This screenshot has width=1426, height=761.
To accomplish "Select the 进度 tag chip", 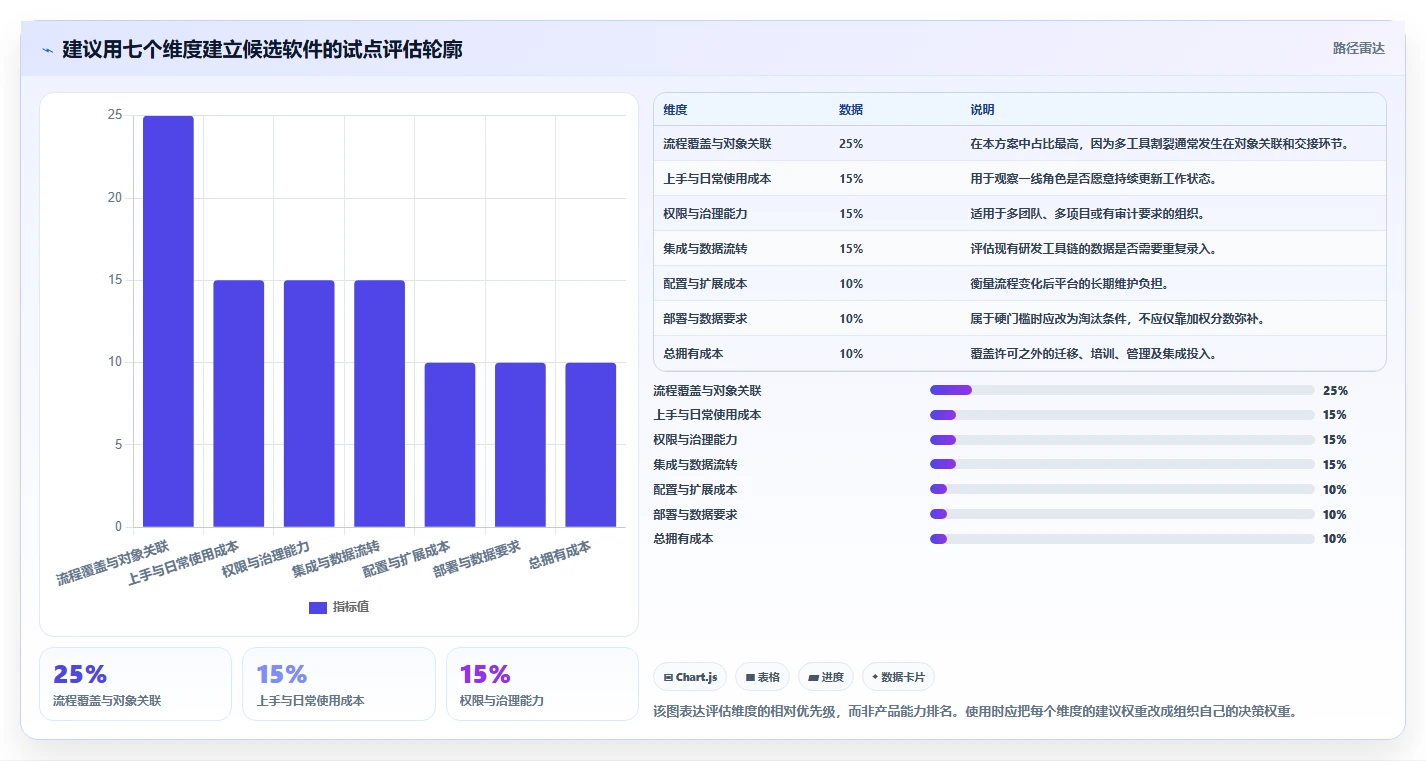I will click(x=825, y=677).
